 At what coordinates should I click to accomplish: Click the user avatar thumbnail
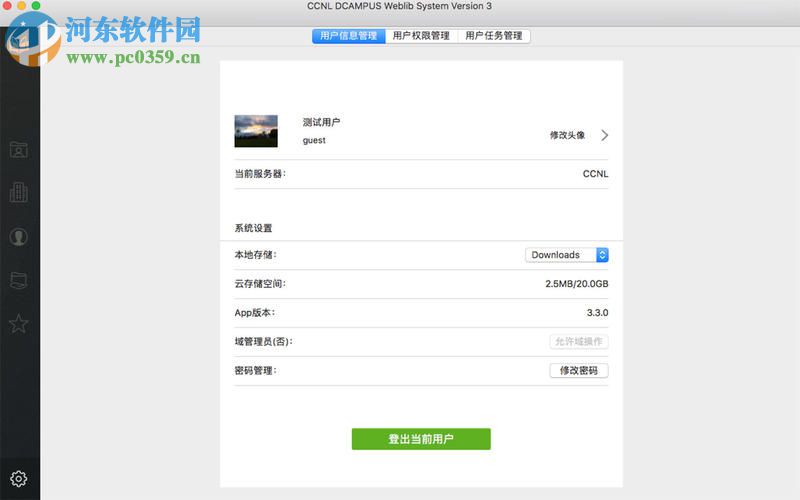256,131
